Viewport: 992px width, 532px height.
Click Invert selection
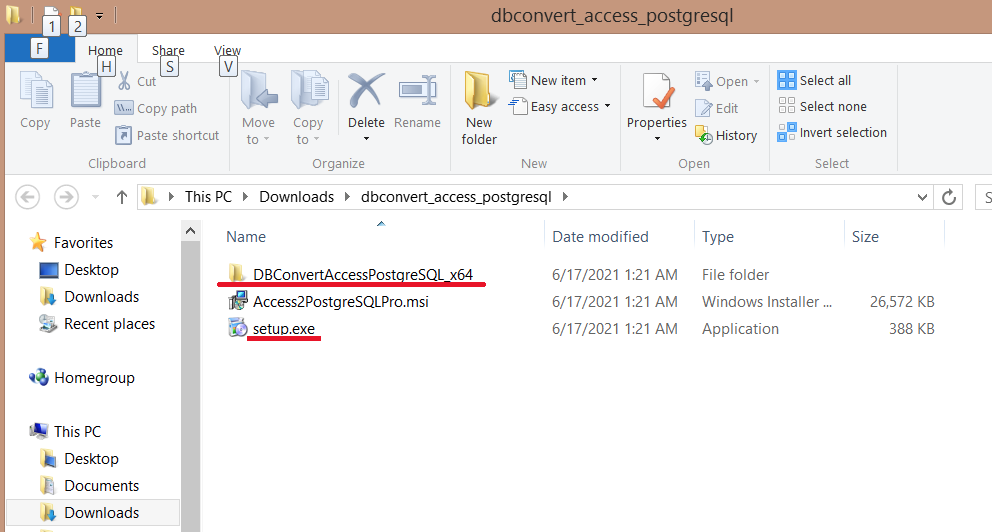point(832,132)
